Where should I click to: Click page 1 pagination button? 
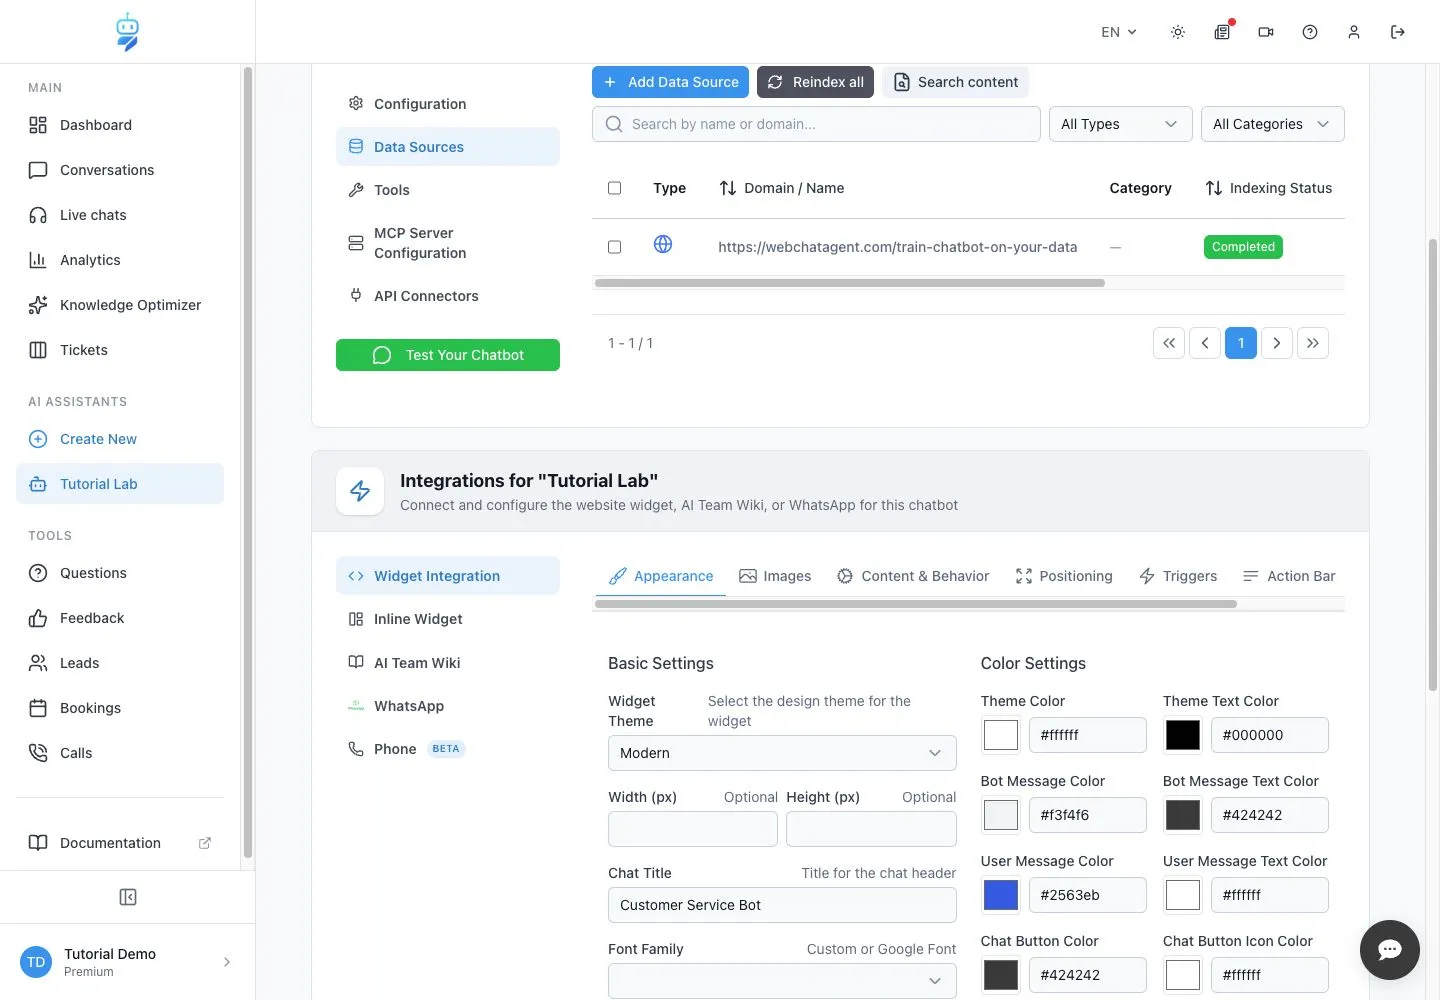(1241, 343)
